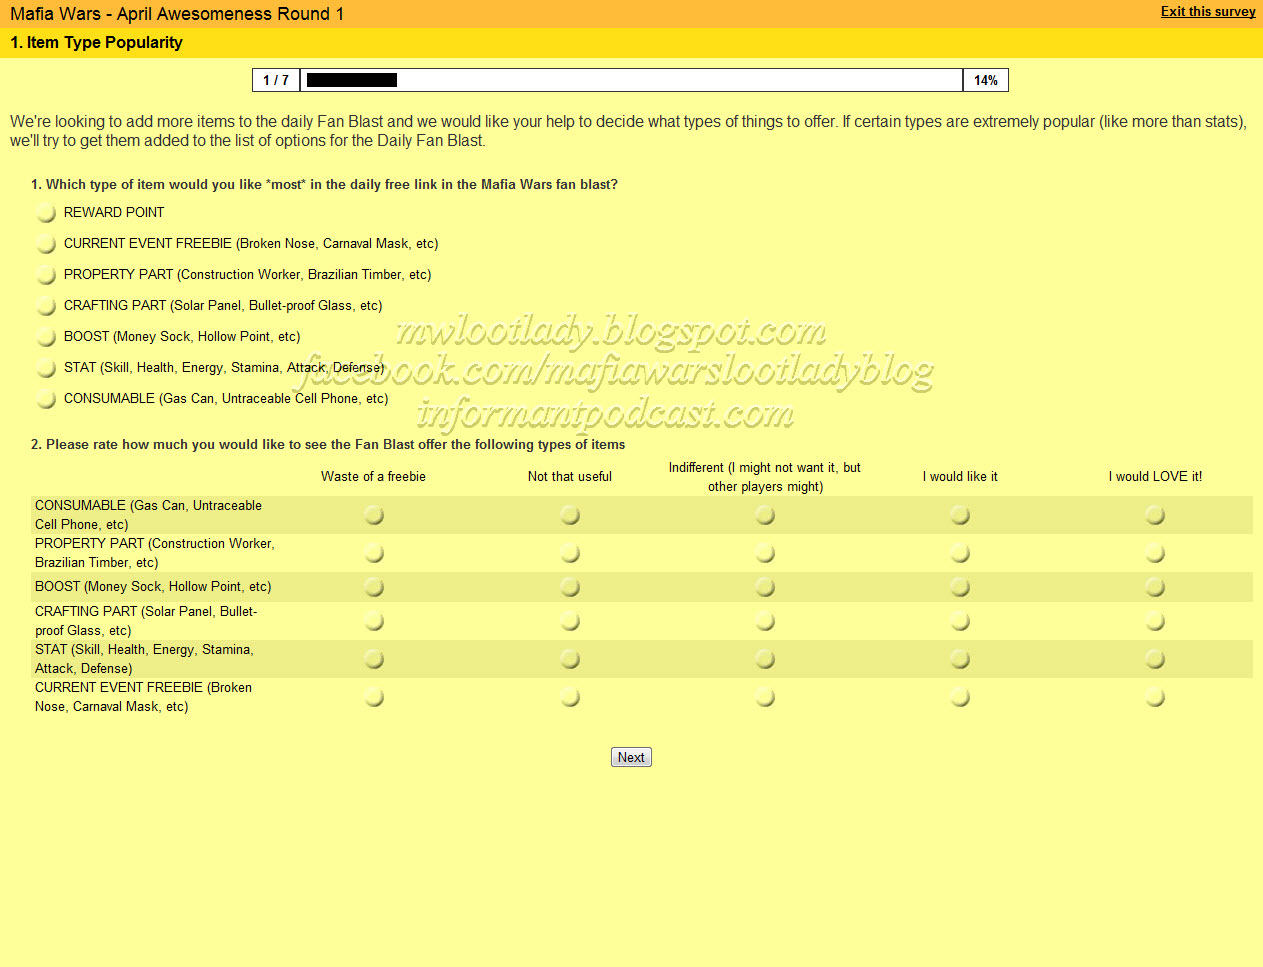The height and width of the screenshot is (967, 1263).
Task: Rate BOOST as Not that useful
Action: tap(570, 587)
